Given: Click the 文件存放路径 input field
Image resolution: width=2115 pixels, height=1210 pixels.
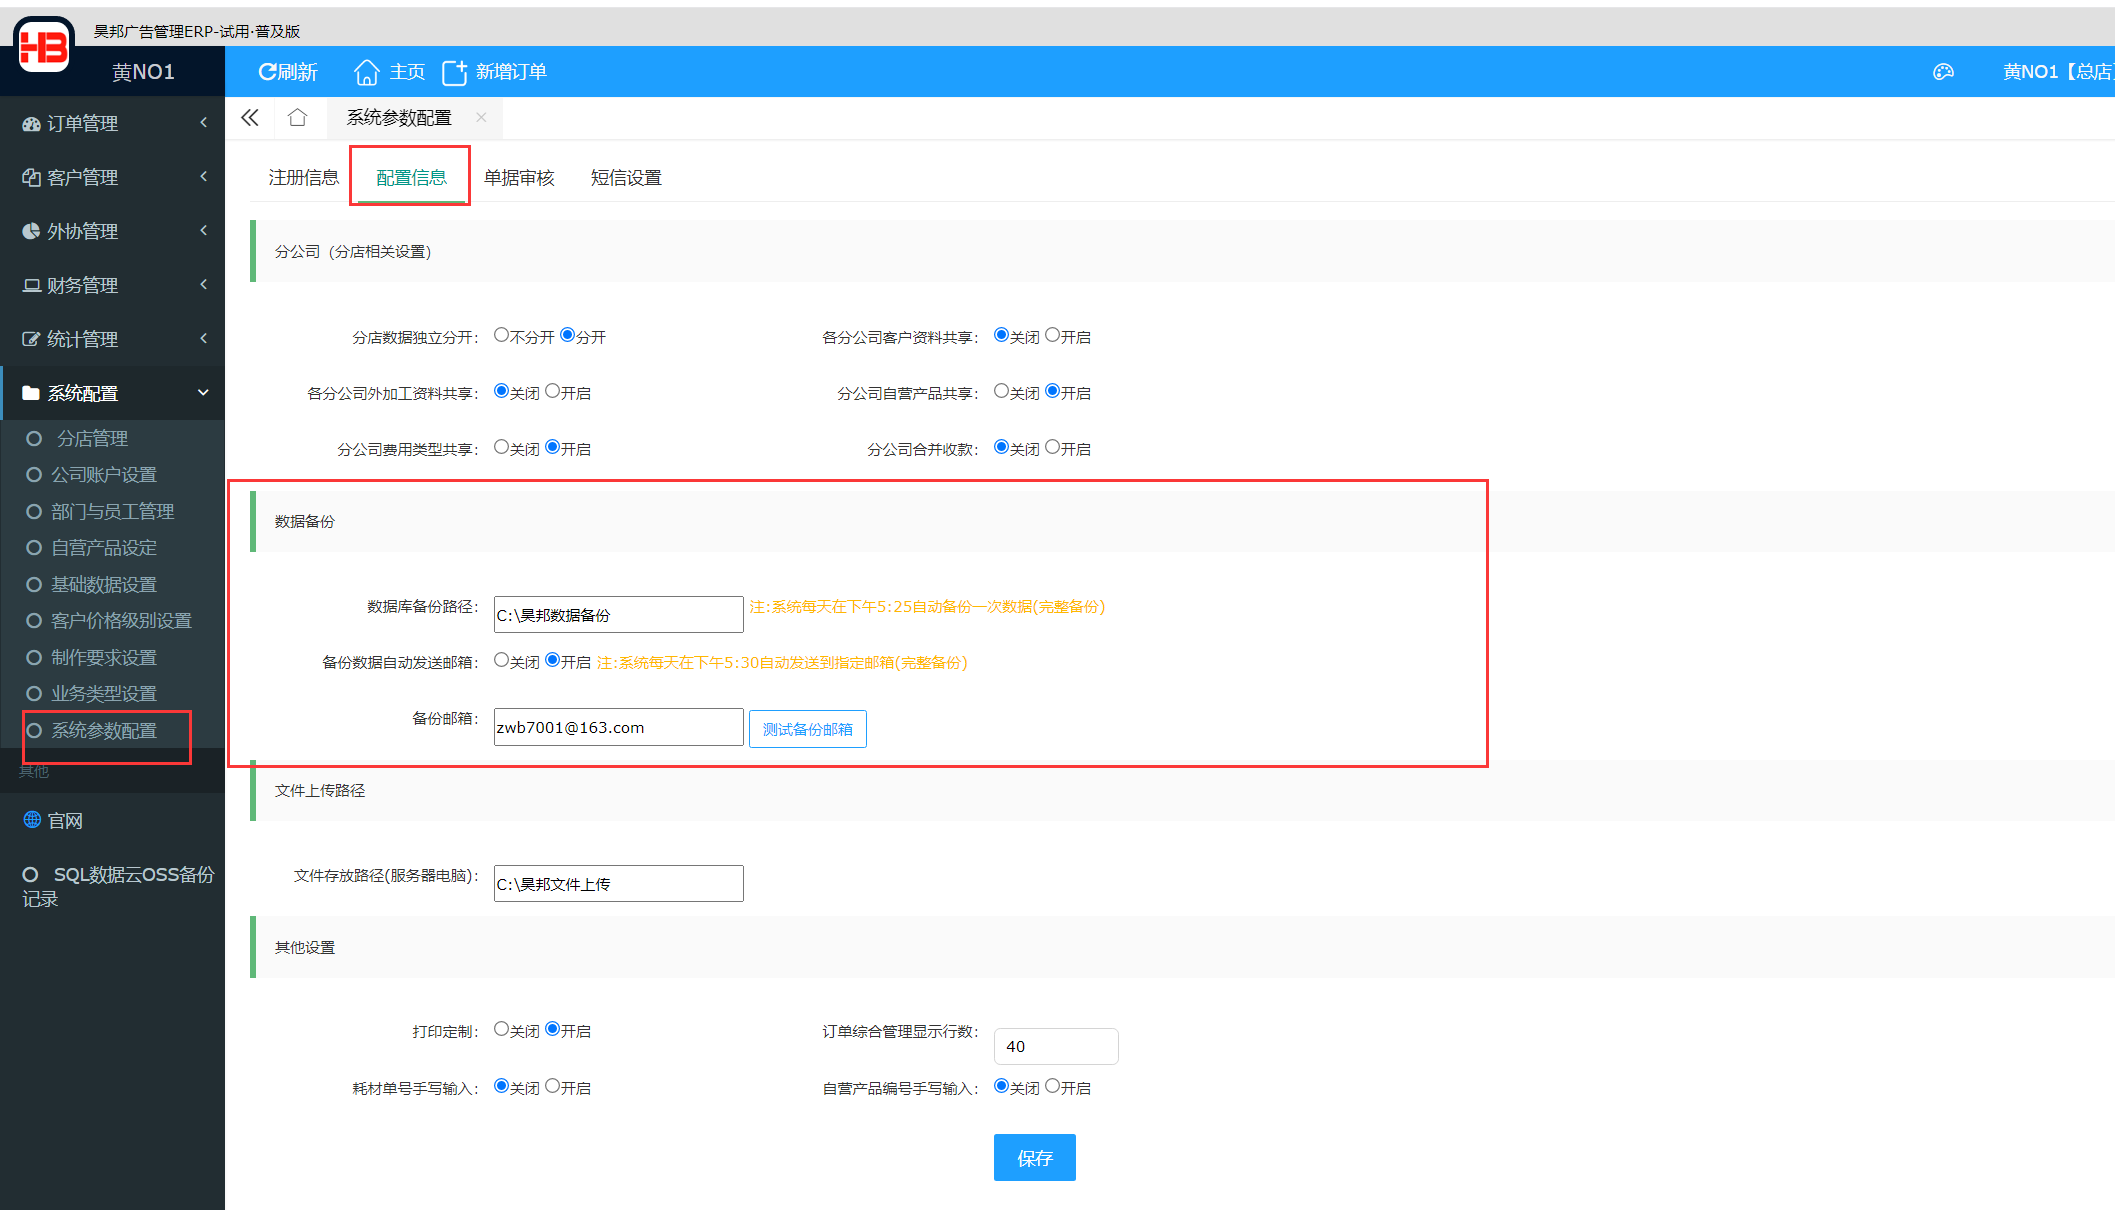Looking at the screenshot, I should tap(618, 883).
